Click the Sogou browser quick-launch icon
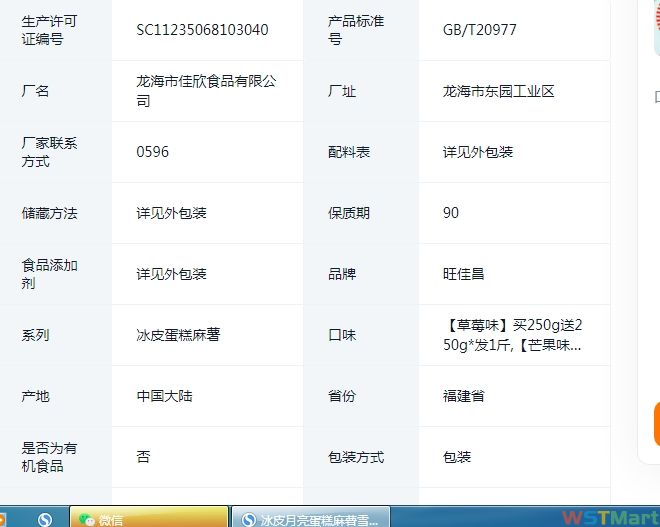 tap(45, 519)
